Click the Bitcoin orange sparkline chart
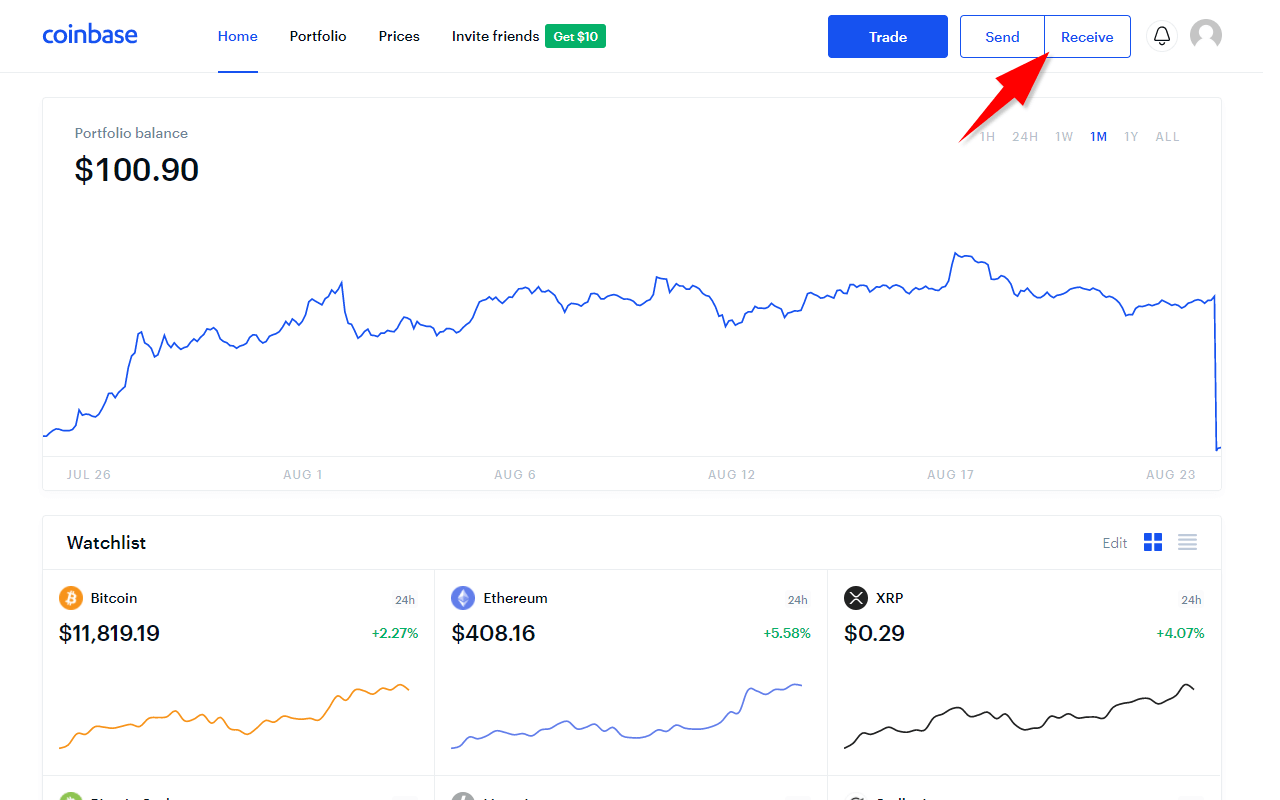Image resolution: width=1280 pixels, height=800 pixels. pos(234,716)
